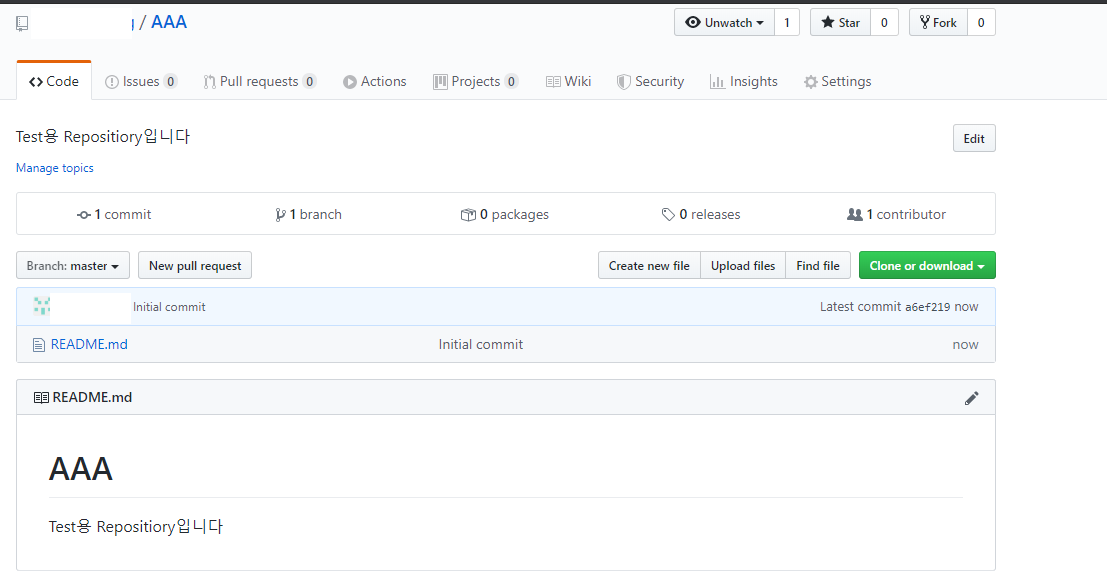Open the Initial commit message in commit bar
This screenshot has width=1107, height=572.
click(x=169, y=307)
